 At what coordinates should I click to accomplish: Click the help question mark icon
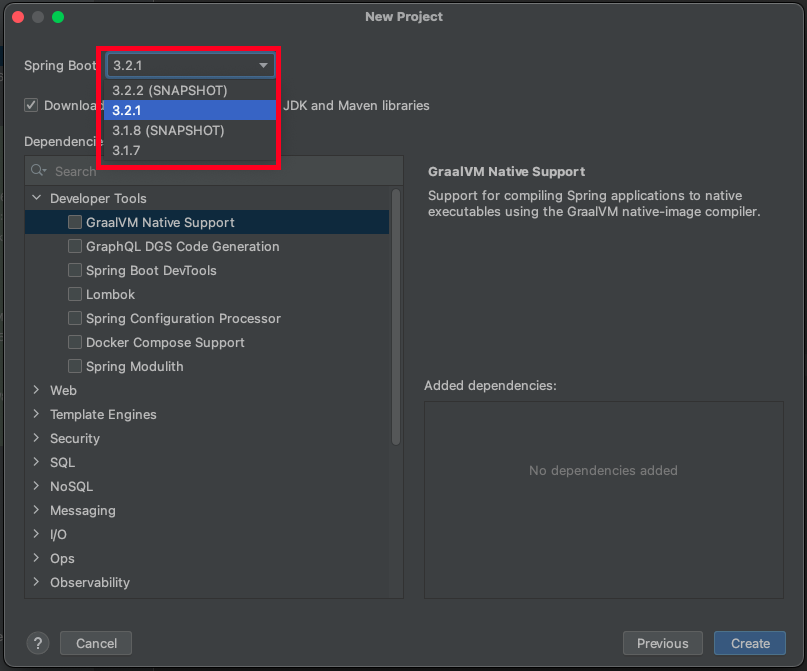coord(37,643)
